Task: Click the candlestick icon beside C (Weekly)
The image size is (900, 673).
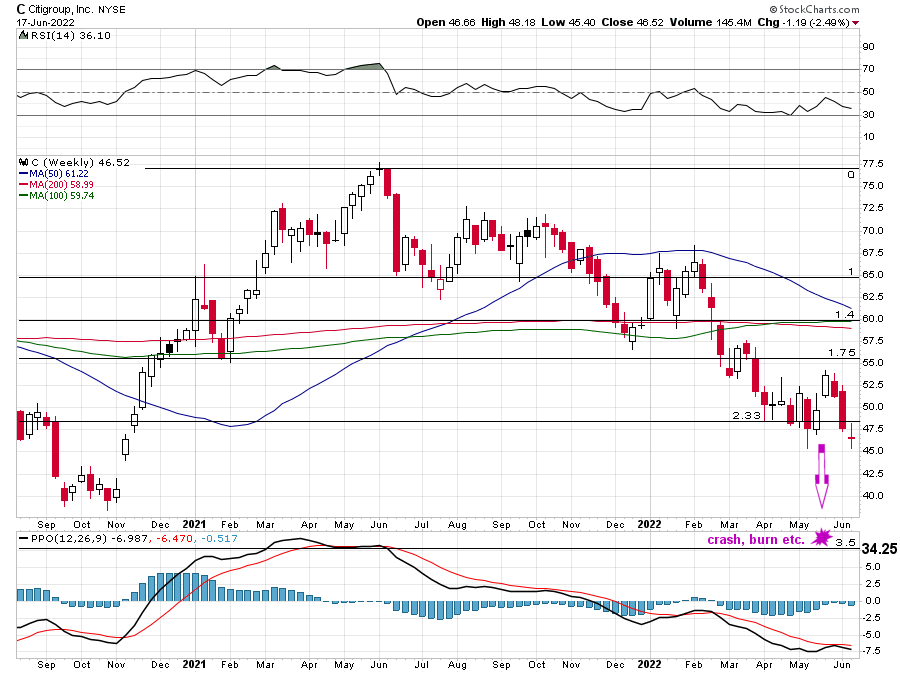Action: [24, 162]
